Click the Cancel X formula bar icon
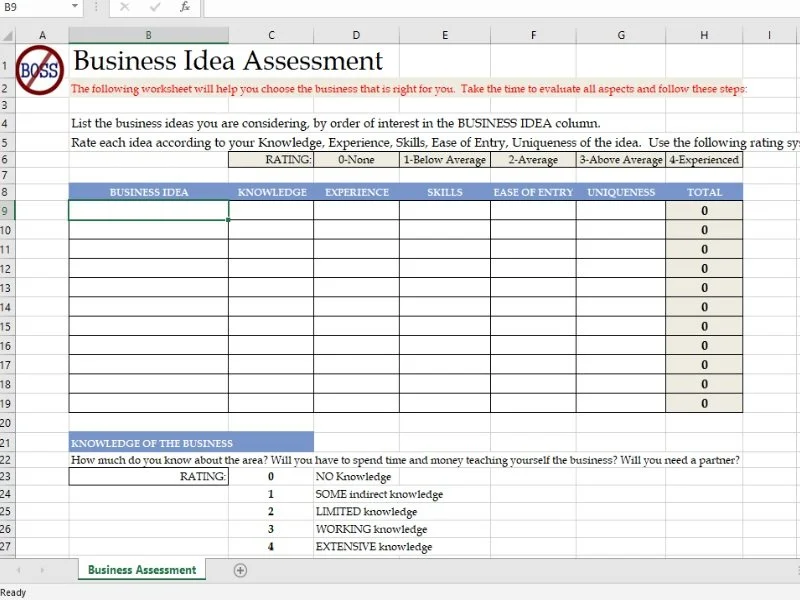 click(x=124, y=7)
